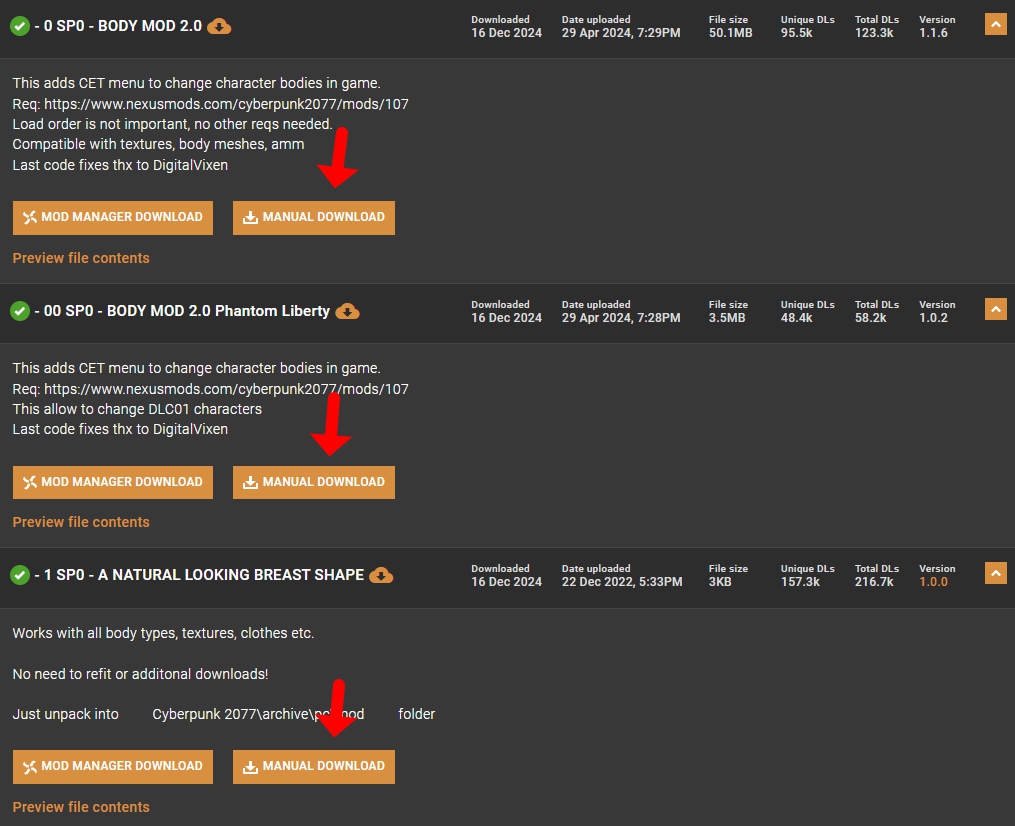Click green checkmark beside BODY MOD 2.0
This screenshot has width=1015, height=826.
click(x=20, y=27)
